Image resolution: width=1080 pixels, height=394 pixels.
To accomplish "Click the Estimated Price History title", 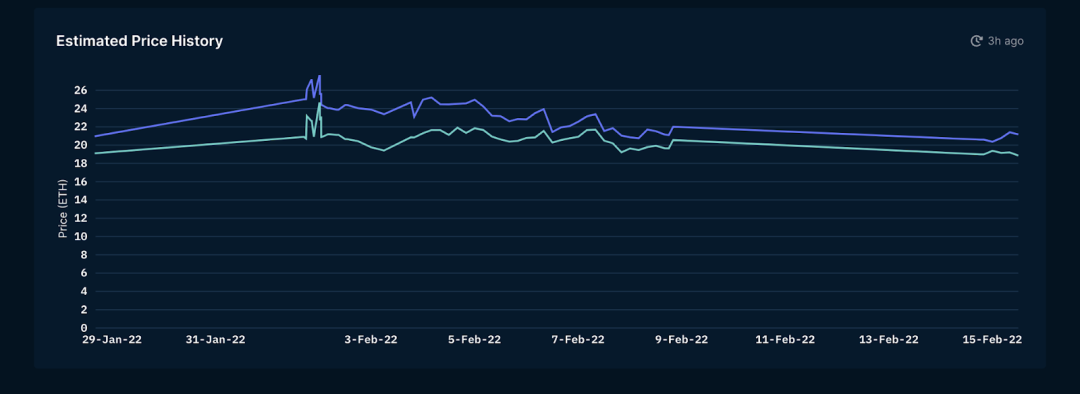I will click(139, 41).
